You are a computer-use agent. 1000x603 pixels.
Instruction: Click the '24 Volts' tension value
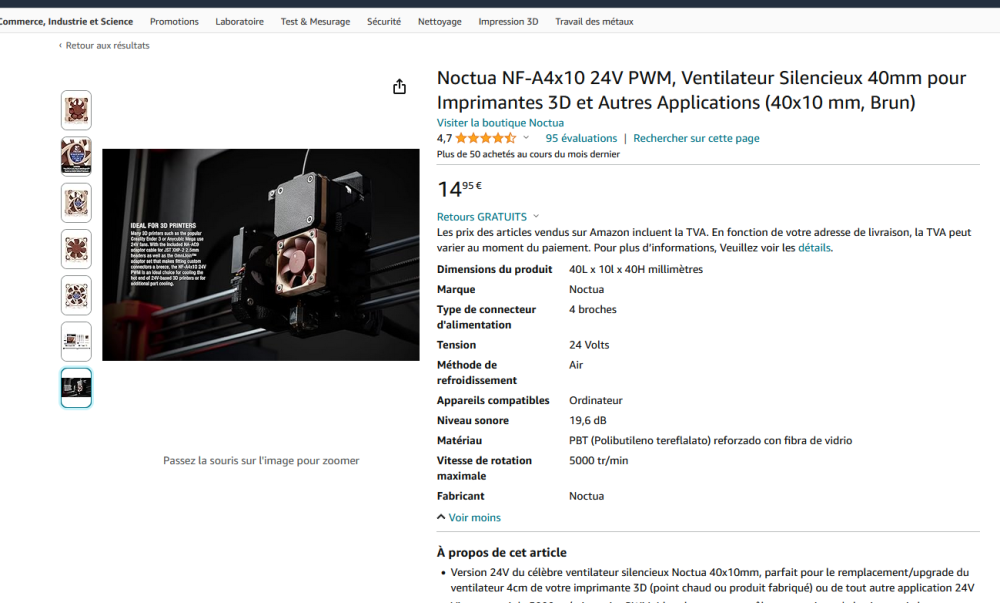point(589,345)
